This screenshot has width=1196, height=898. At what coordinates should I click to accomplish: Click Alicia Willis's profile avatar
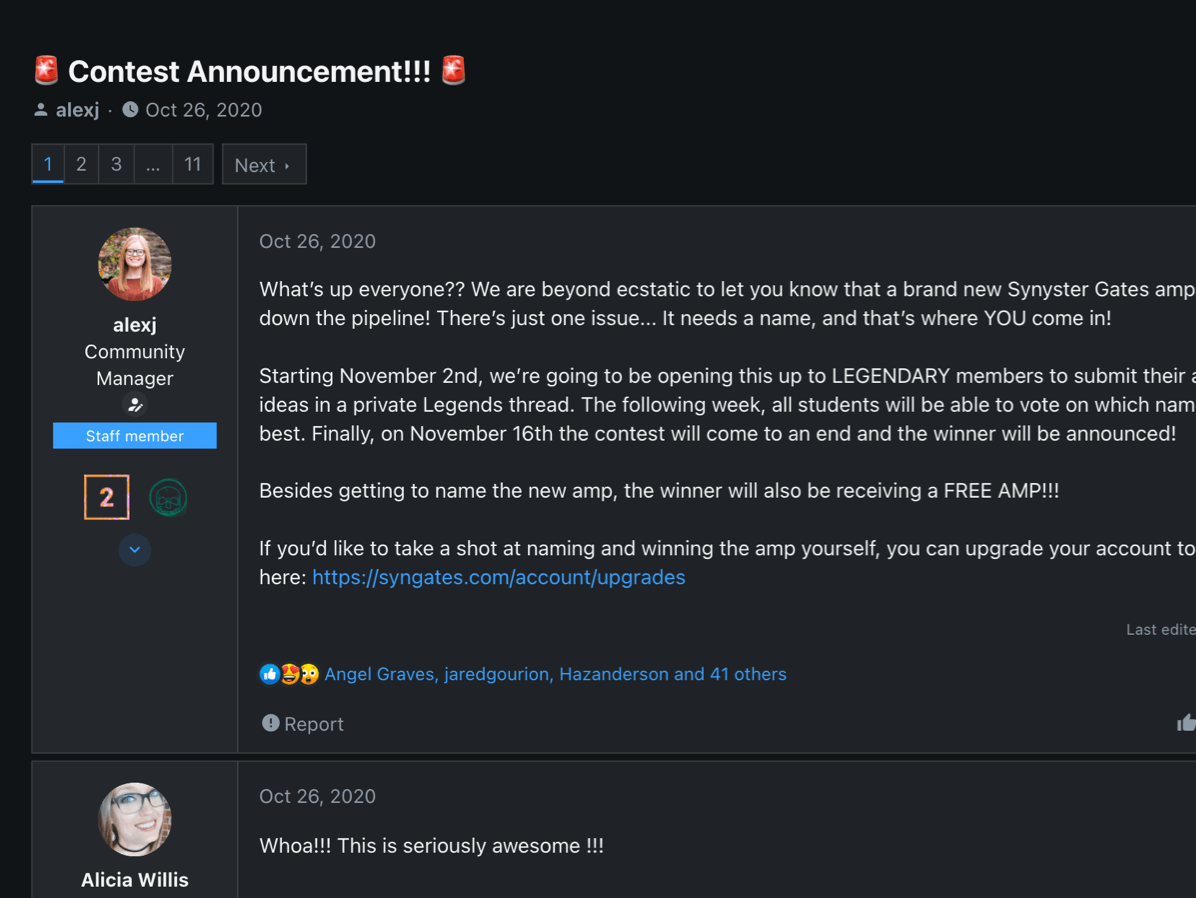[x=135, y=820]
